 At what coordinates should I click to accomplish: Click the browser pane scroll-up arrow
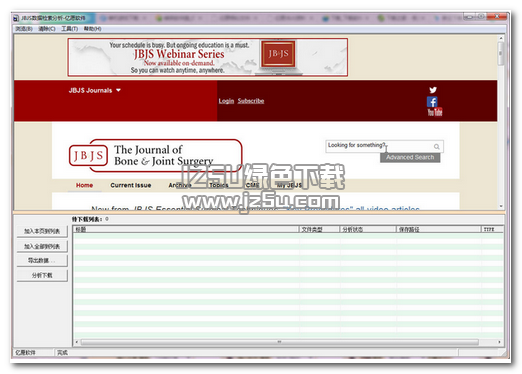501,39
